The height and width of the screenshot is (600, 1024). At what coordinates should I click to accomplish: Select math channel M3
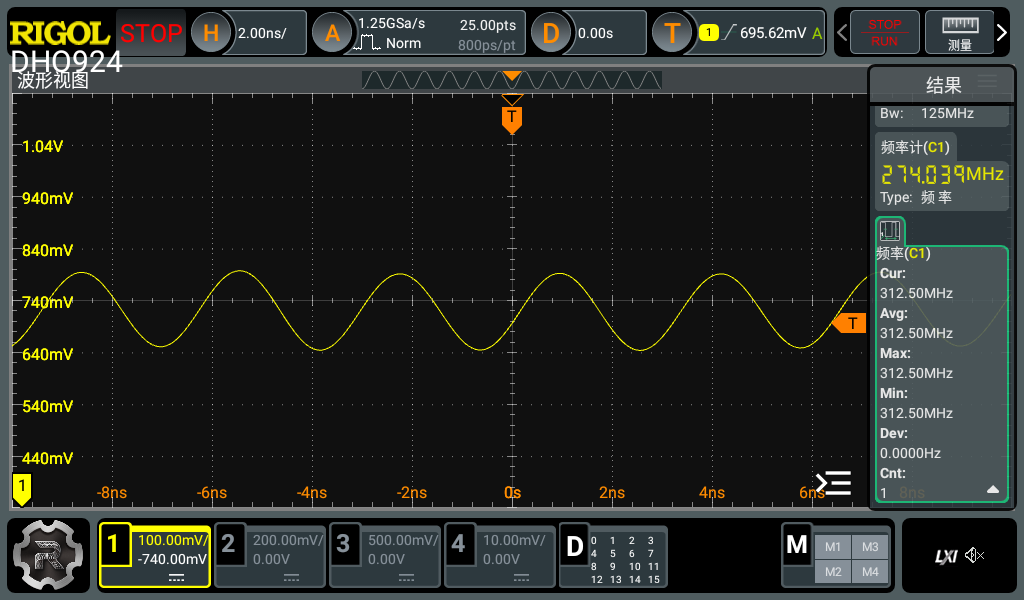point(870,547)
